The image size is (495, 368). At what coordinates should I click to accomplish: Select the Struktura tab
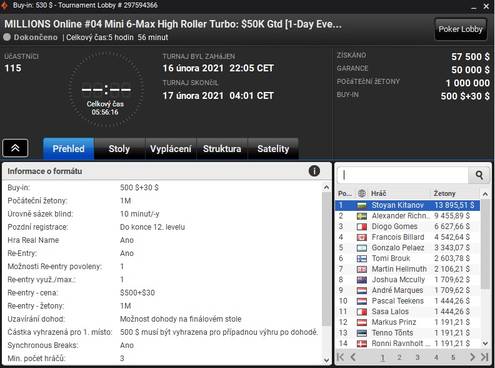click(222, 149)
